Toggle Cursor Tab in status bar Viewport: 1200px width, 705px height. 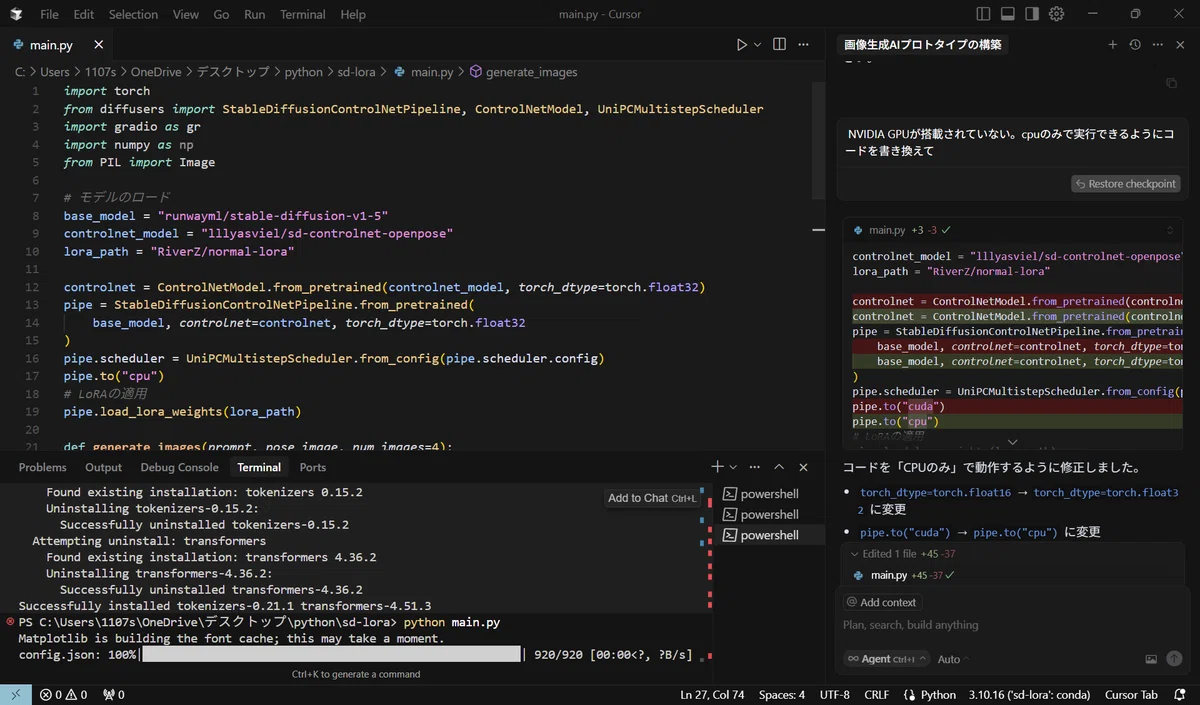coord(1131,694)
